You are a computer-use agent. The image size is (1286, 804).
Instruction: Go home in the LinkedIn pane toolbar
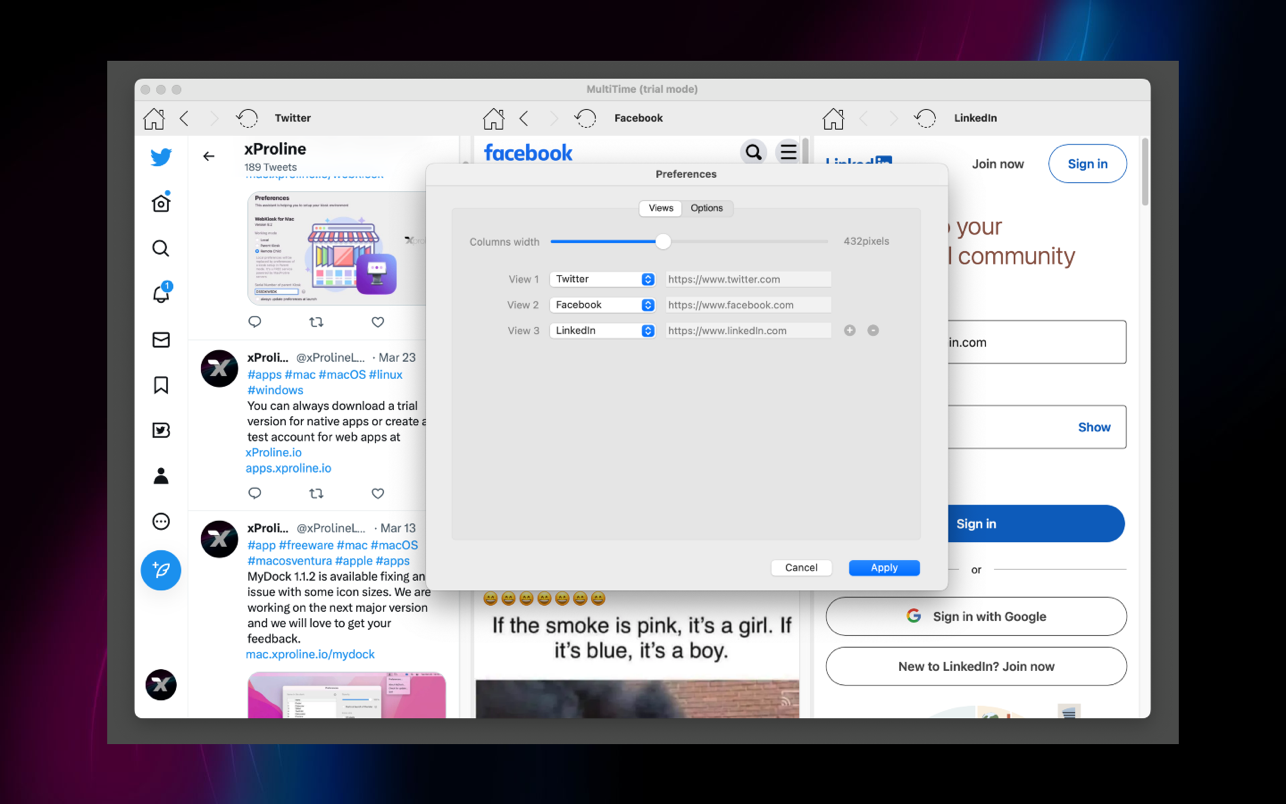833,118
